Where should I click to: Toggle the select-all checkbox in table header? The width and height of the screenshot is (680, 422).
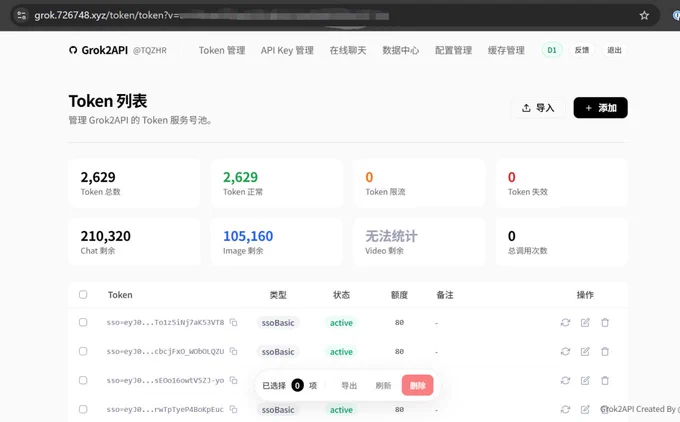[x=83, y=294]
